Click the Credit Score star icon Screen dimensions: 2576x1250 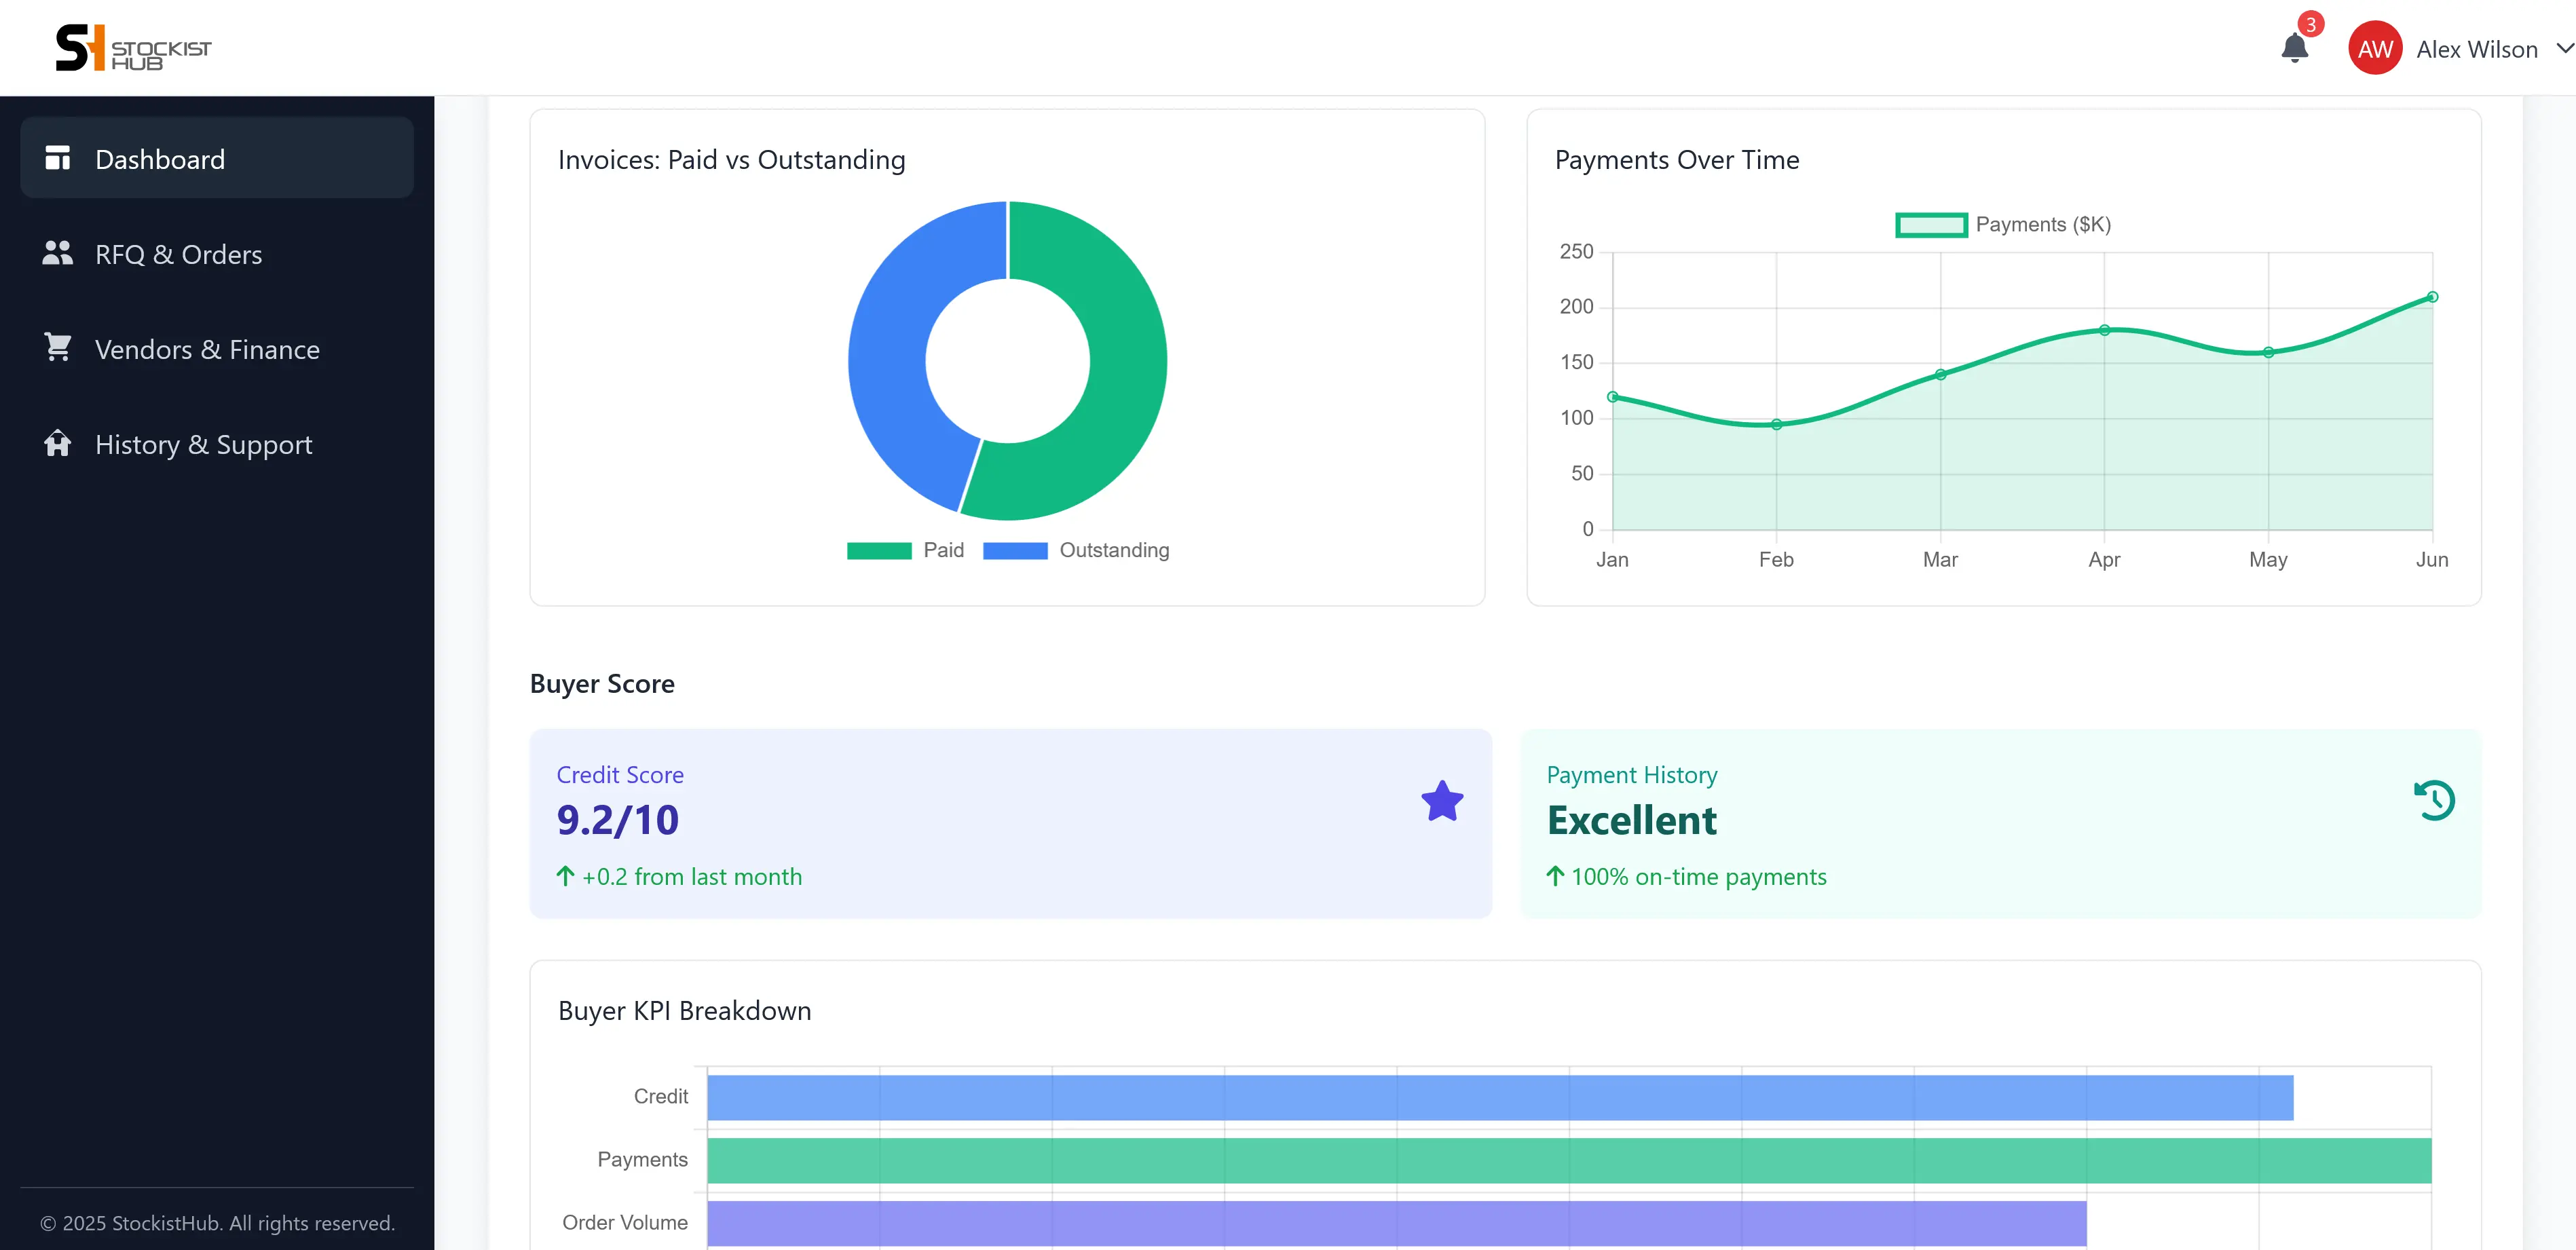pos(1442,801)
